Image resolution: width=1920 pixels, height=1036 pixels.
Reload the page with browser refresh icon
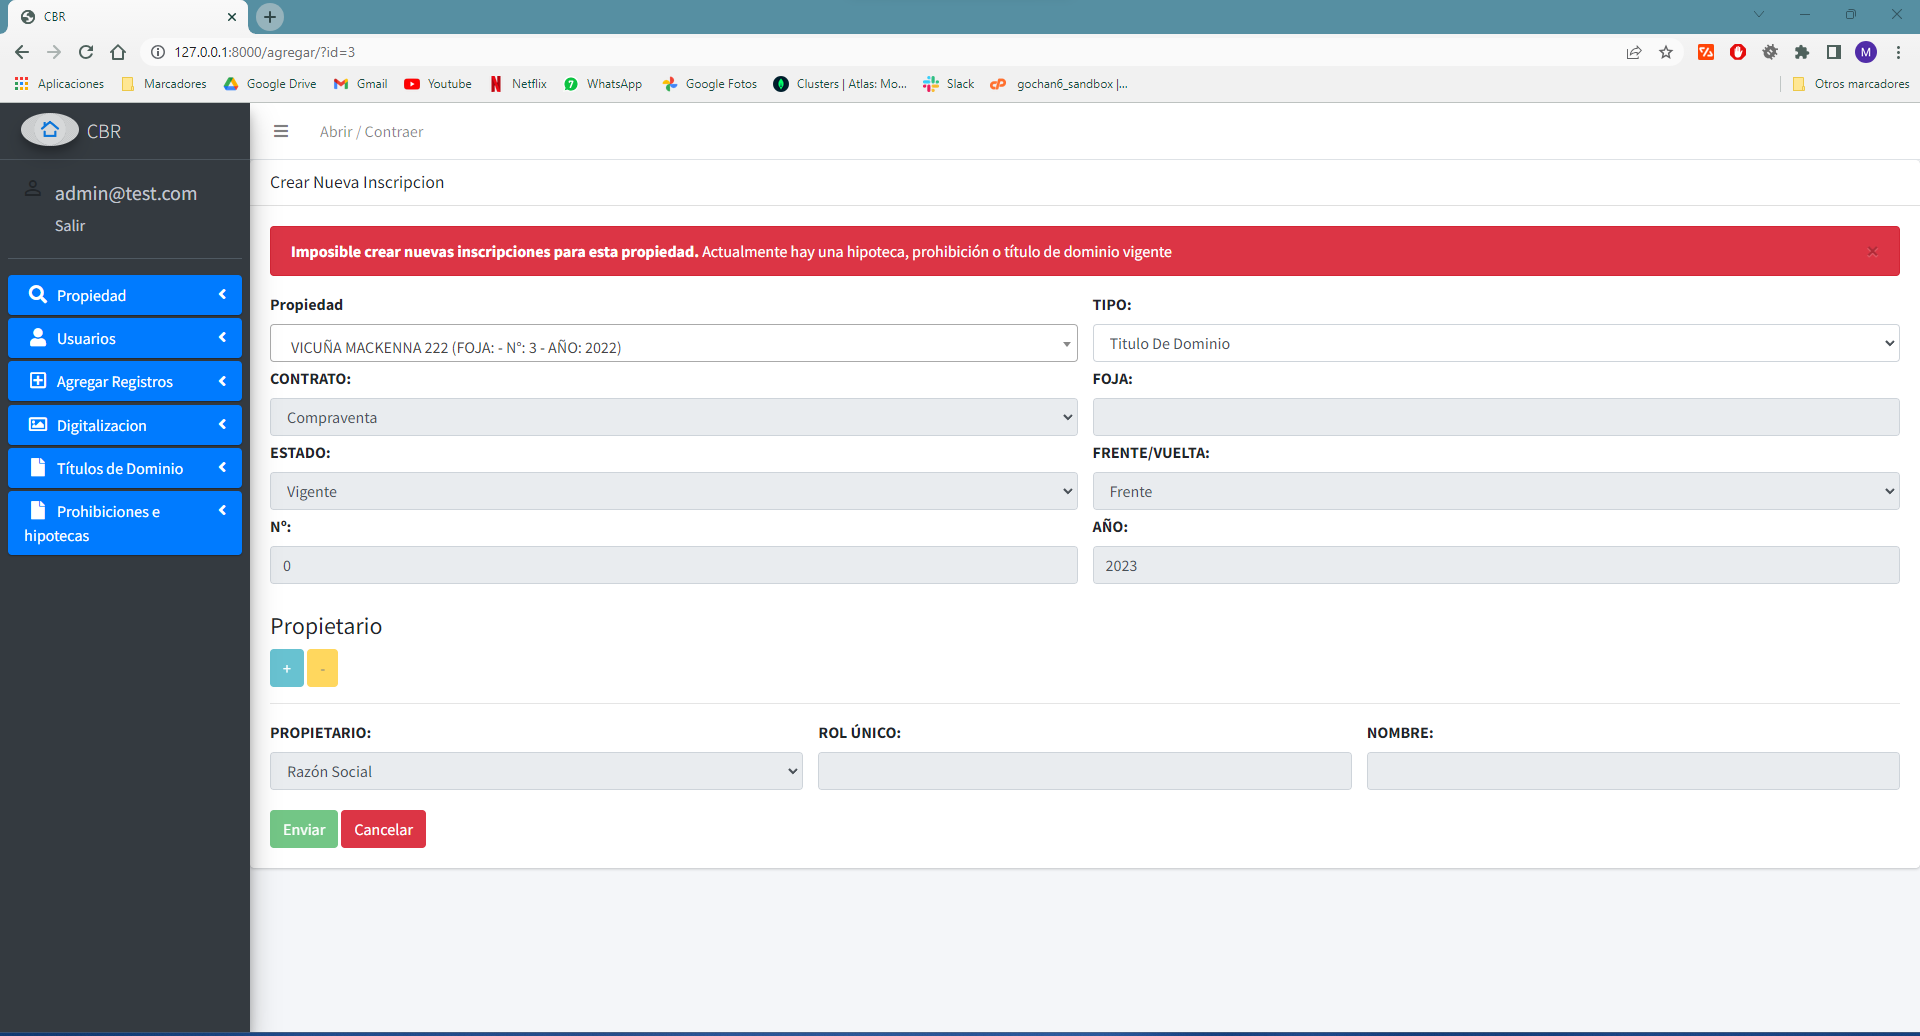point(86,52)
